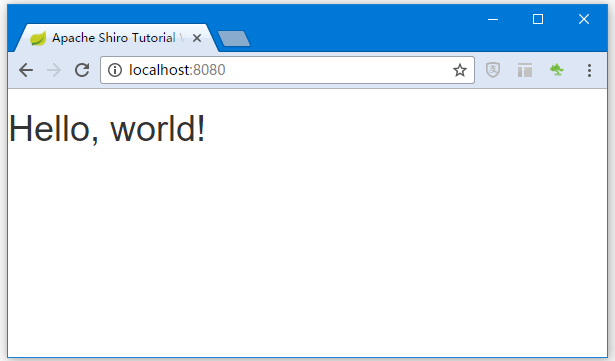
Task: Open the Chrome three-dot menu
Action: tap(589, 70)
